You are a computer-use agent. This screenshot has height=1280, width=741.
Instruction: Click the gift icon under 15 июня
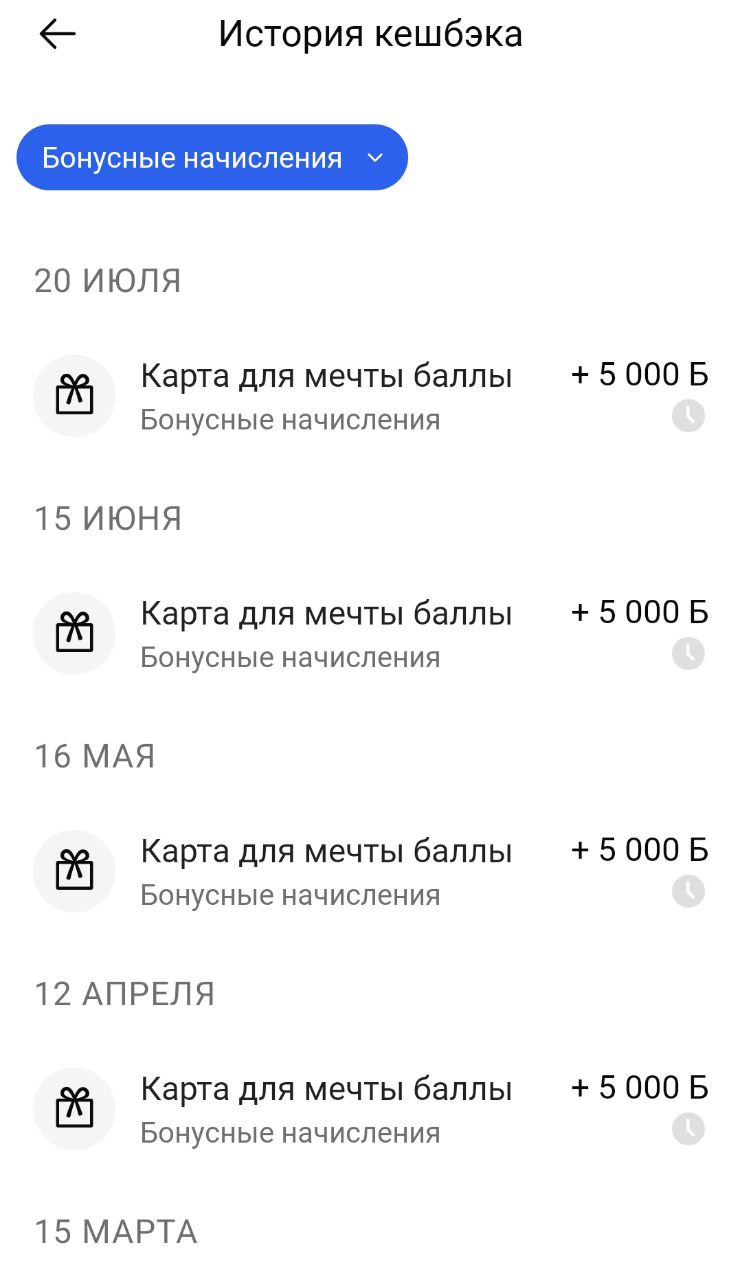point(74,633)
